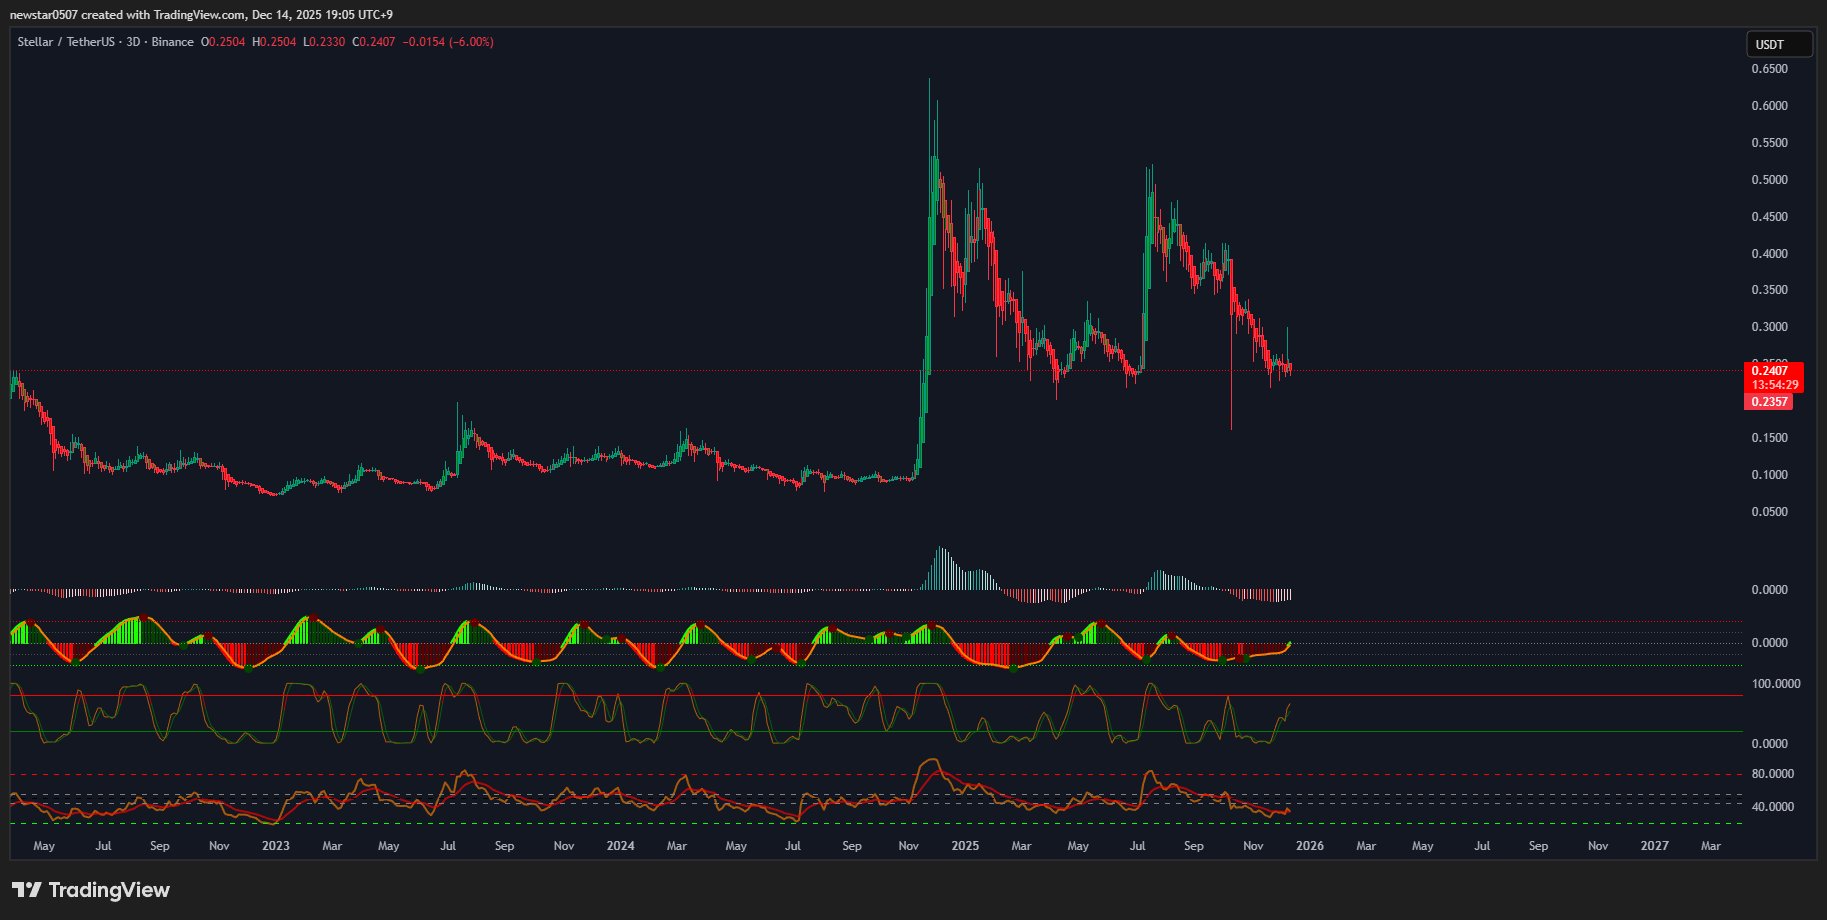Image resolution: width=1827 pixels, height=920 pixels.
Task: Click the red 0.2357 price label
Action: coord(1769,402)
